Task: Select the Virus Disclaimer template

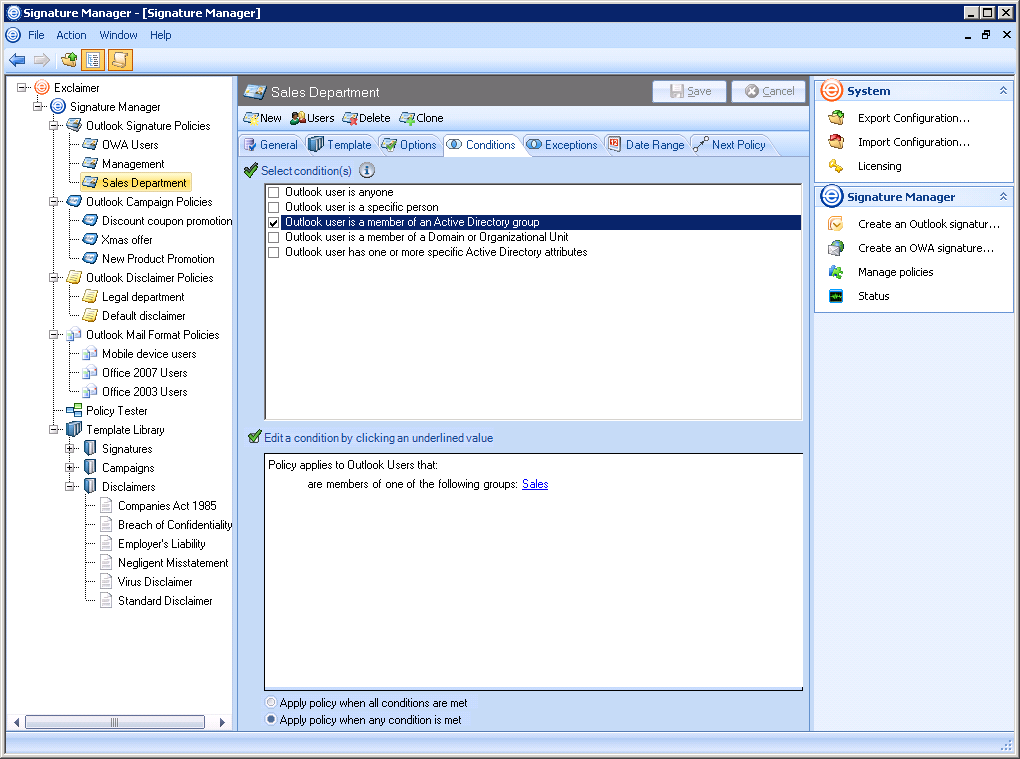Action: 155,582
